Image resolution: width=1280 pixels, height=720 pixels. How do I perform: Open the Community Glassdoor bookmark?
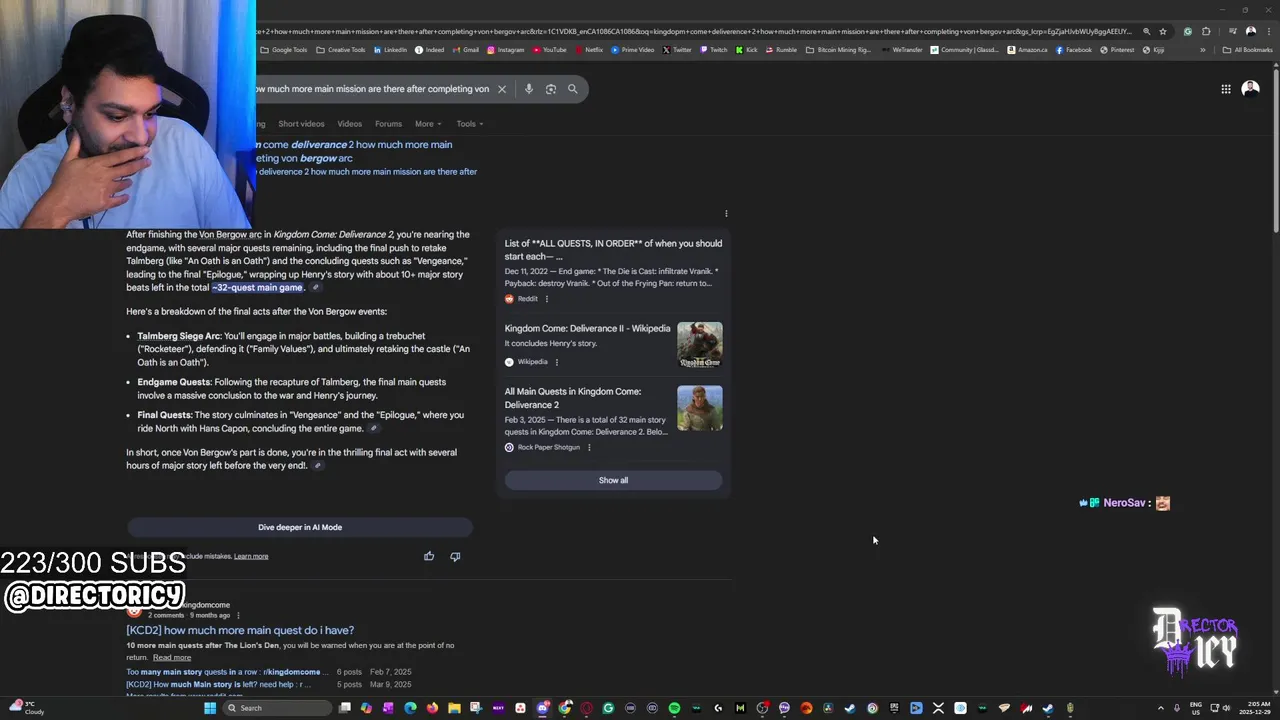click(964, 50)
